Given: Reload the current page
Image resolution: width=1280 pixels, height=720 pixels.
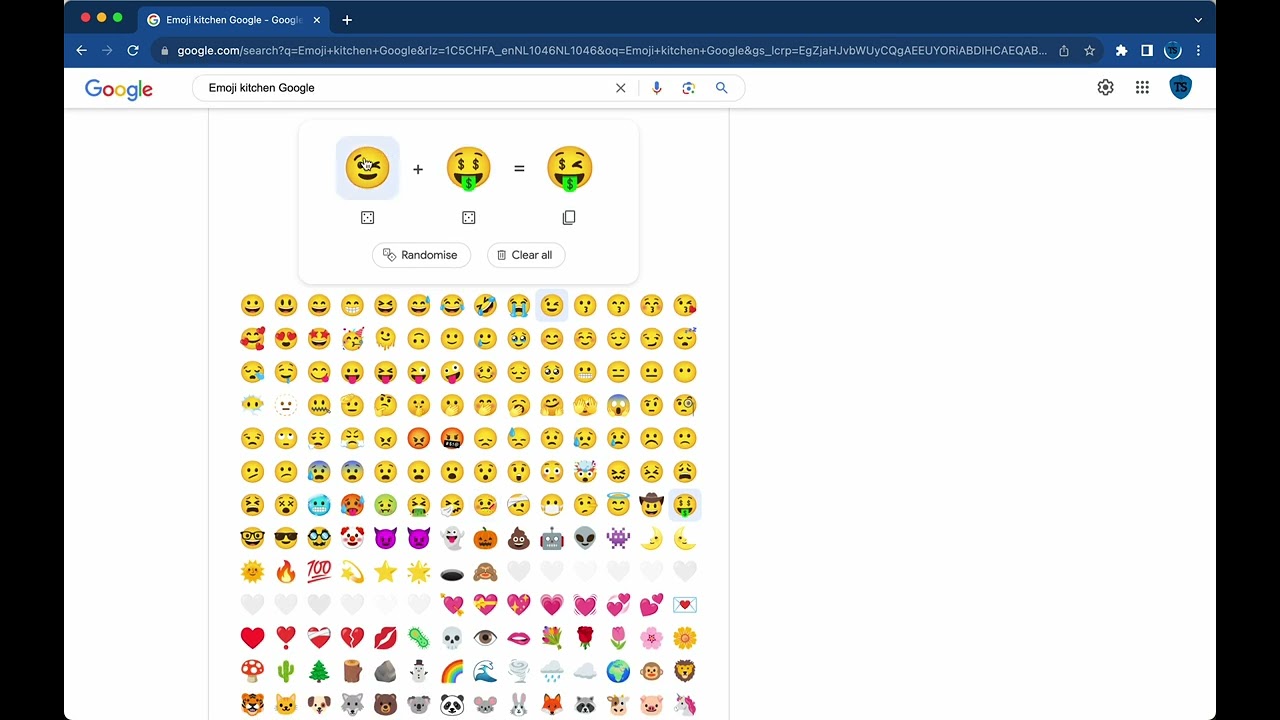Looking at the screenshot, I should coord(133,50).
